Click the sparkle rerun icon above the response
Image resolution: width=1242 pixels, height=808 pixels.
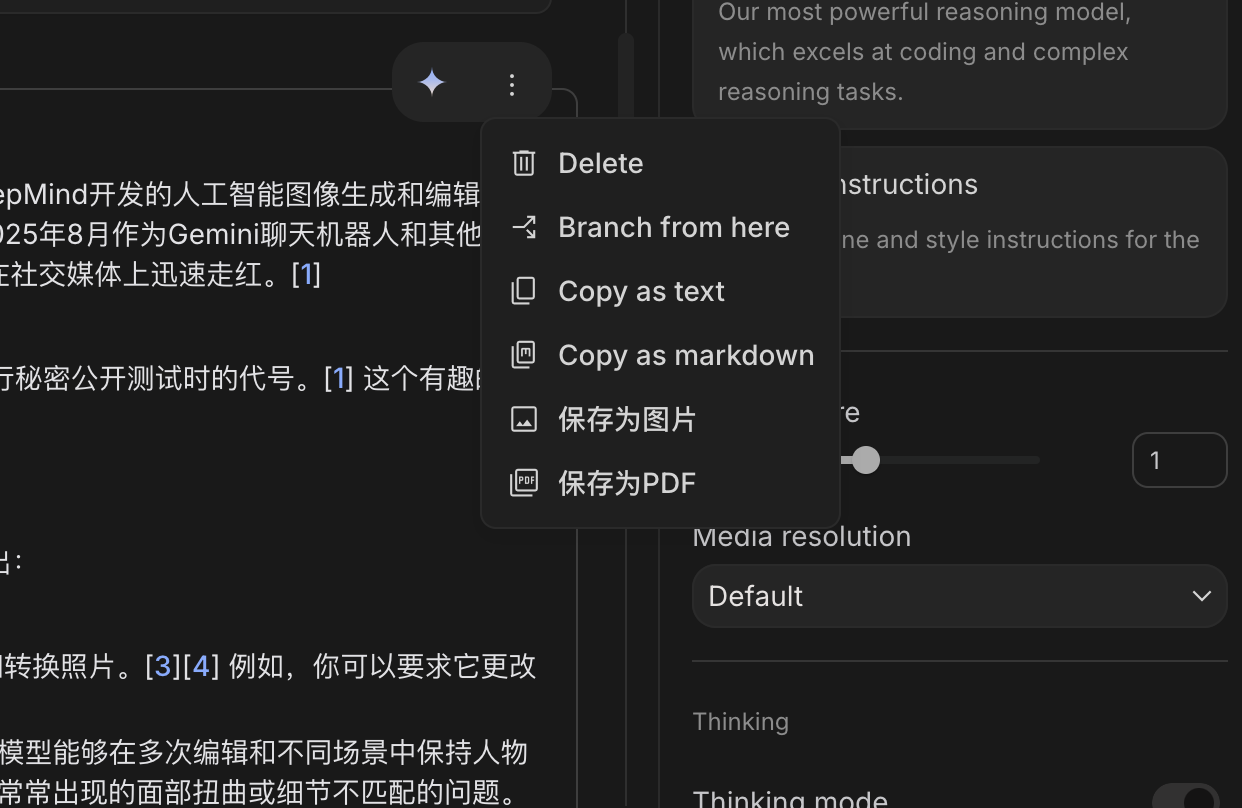pos(431,83)
